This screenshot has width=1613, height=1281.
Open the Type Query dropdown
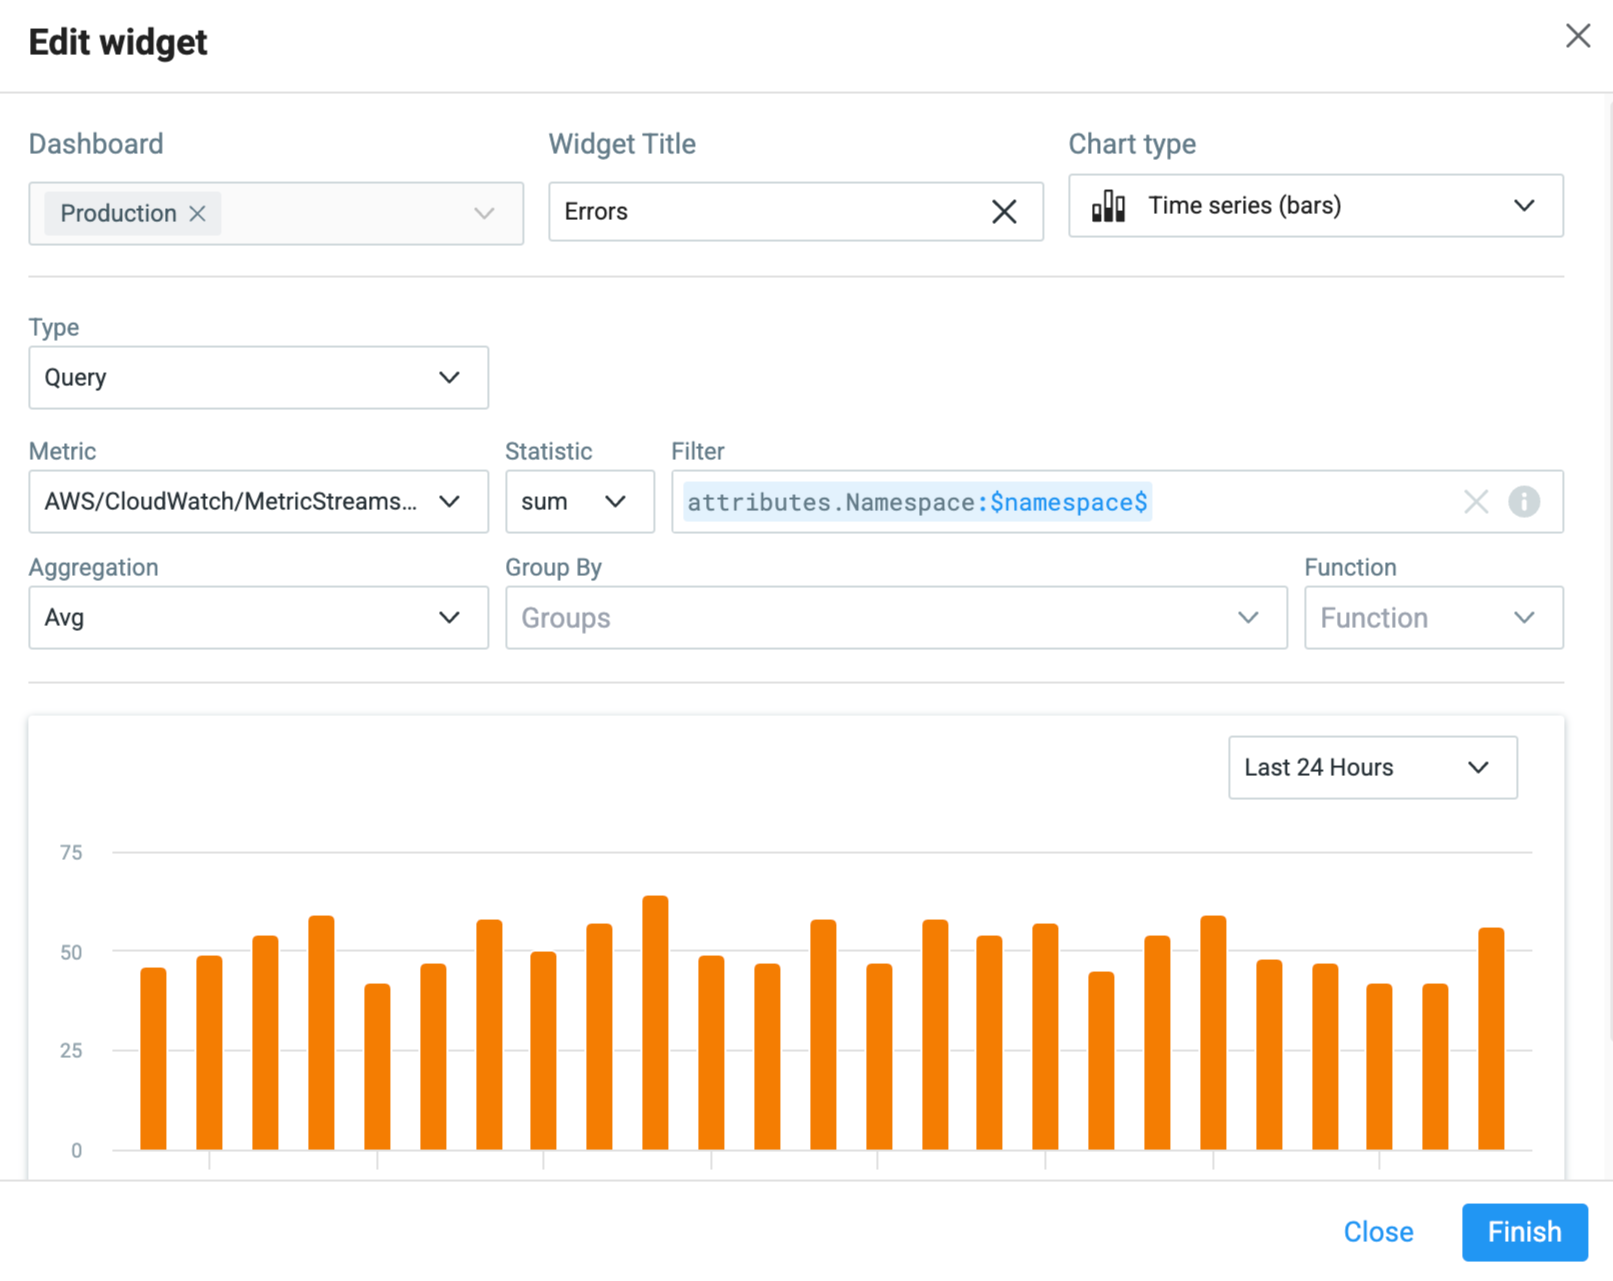259,377
